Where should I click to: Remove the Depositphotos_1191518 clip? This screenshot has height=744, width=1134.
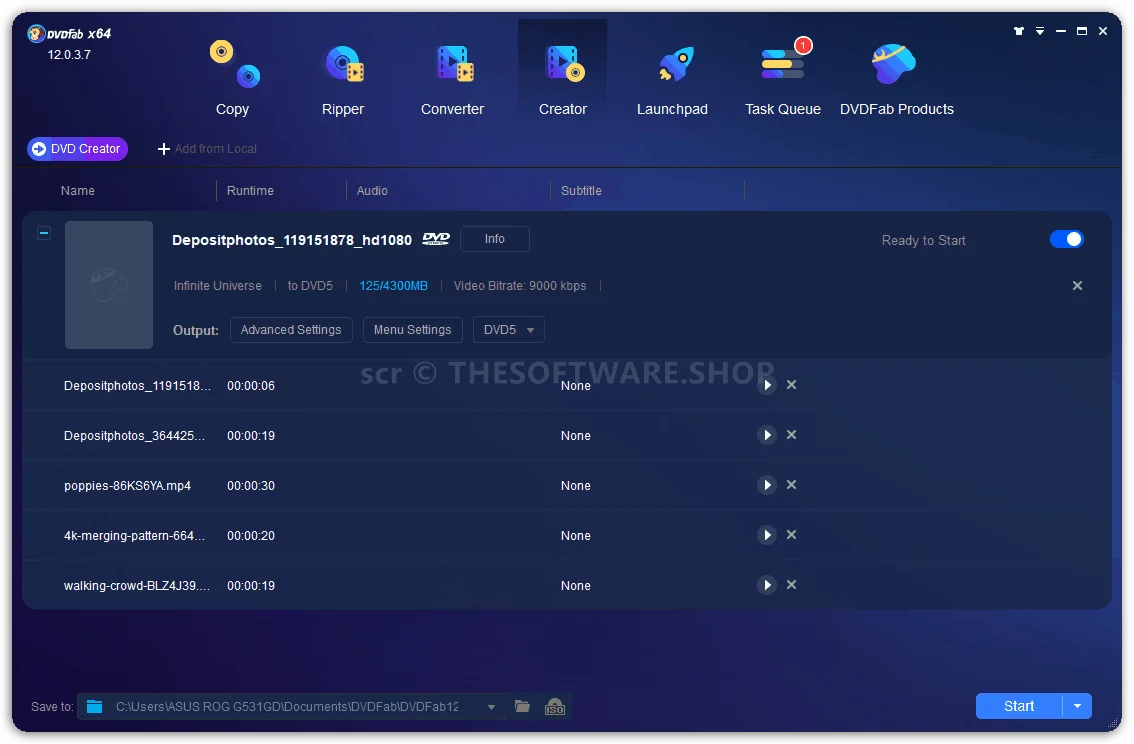point(791,385)
